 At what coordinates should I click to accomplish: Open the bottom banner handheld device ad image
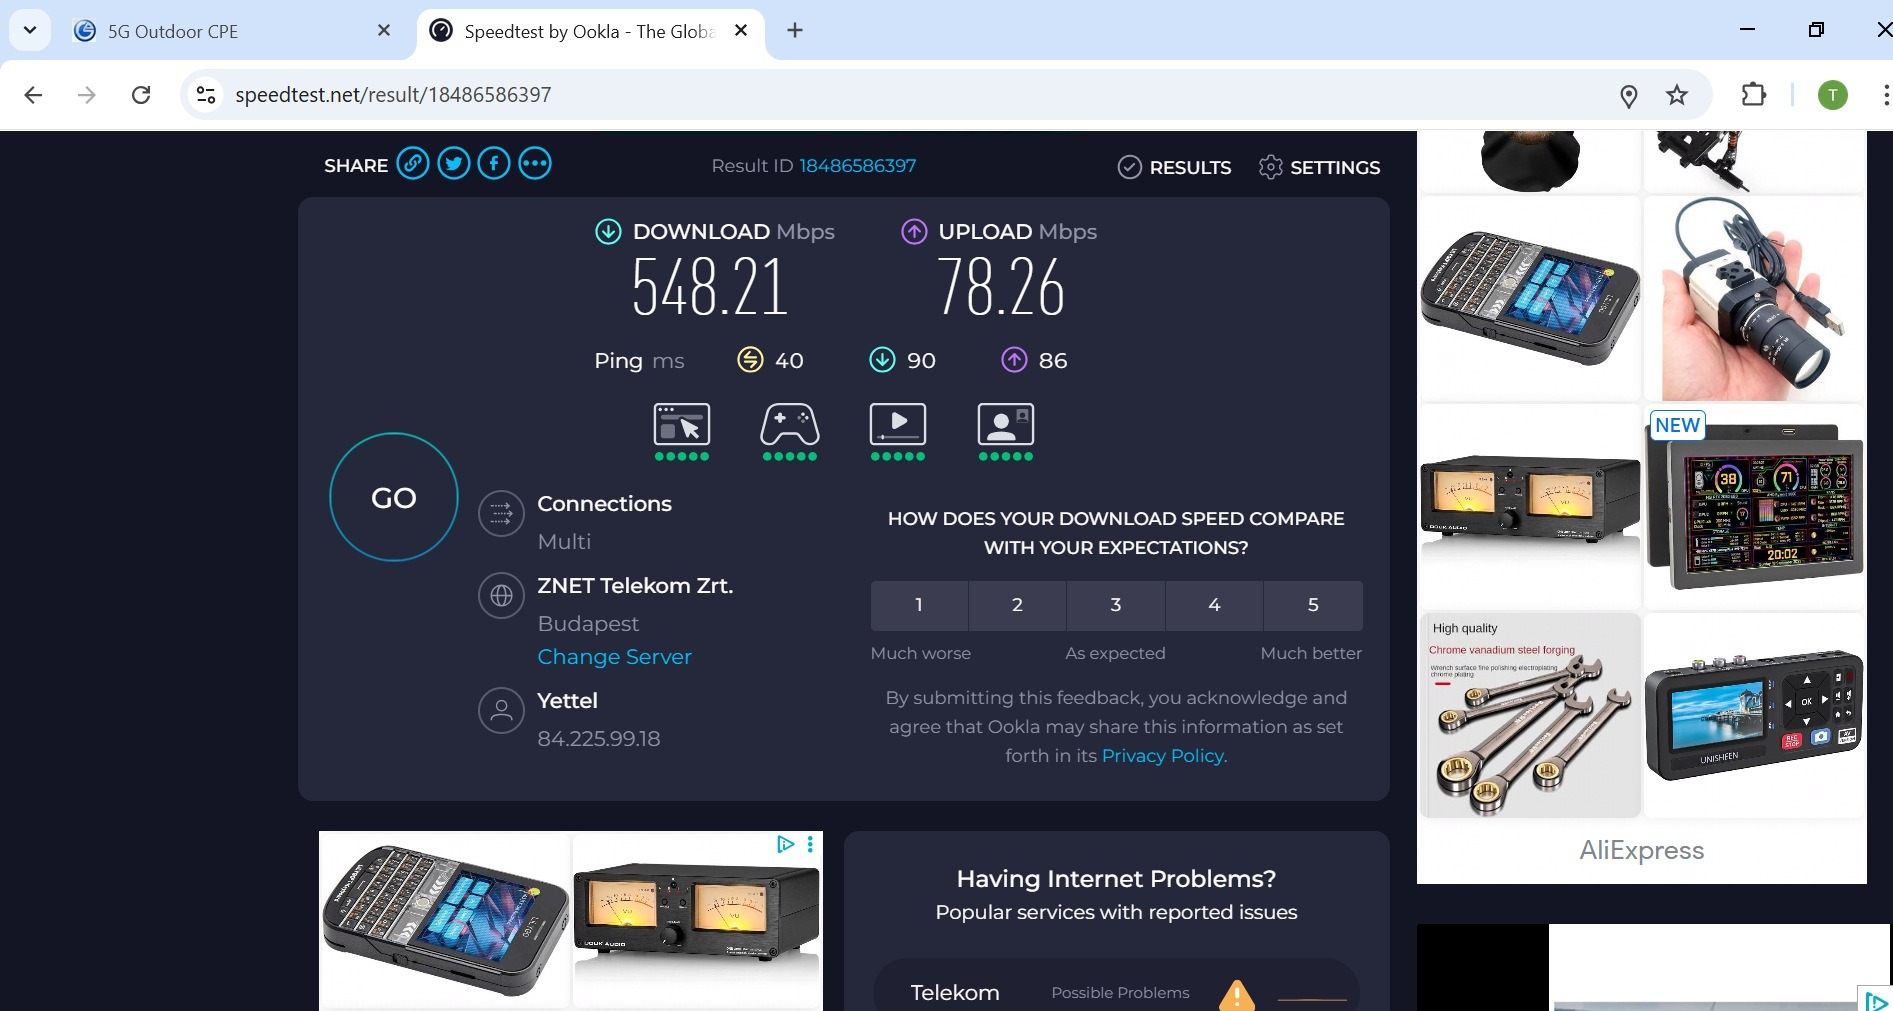(x=445, y=921)
